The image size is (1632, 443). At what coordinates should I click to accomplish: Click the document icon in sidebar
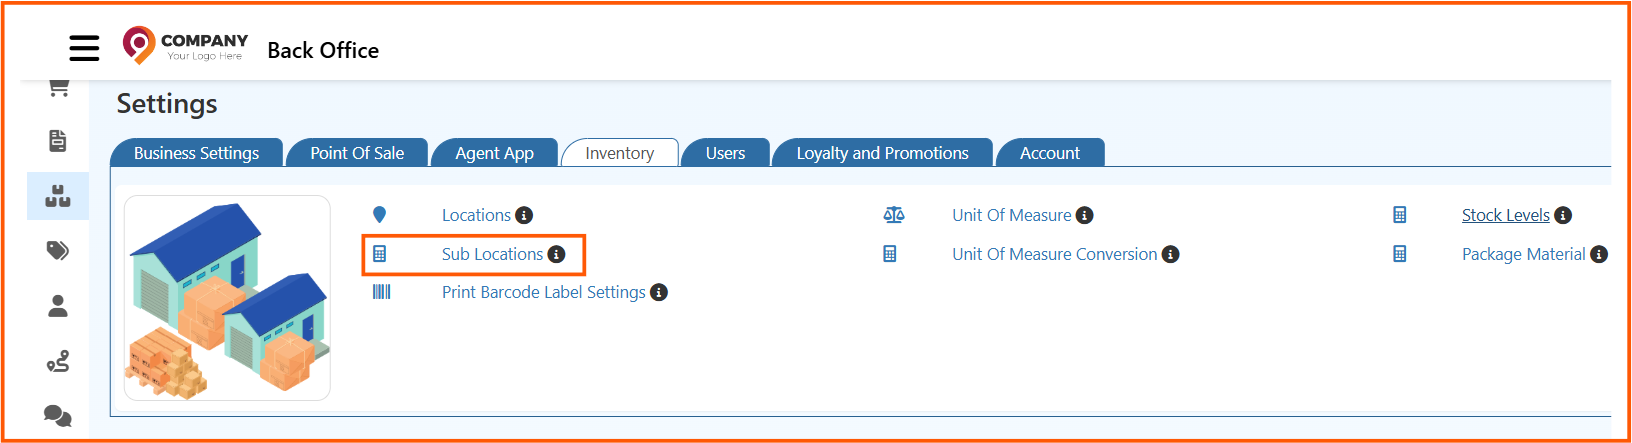(x=58, y=141)
